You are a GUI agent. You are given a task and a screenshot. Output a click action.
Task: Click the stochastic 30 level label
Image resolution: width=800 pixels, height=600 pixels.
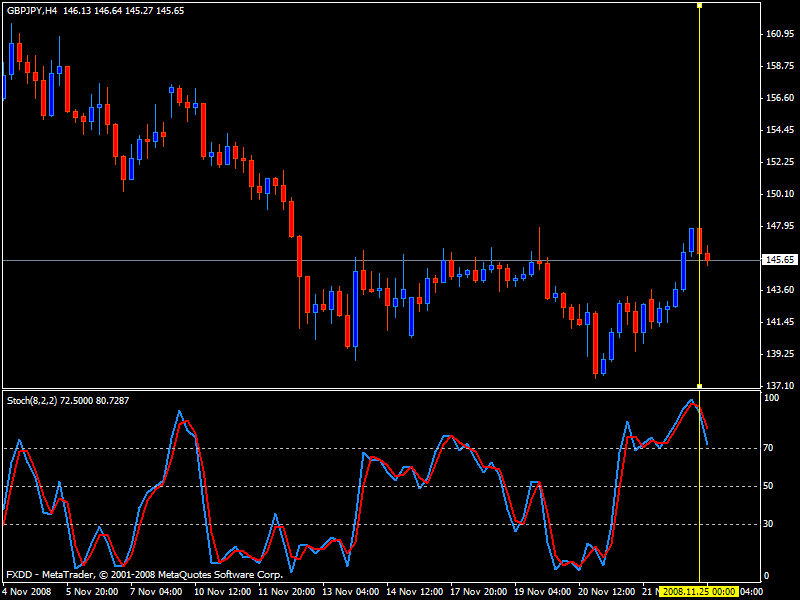768,524
